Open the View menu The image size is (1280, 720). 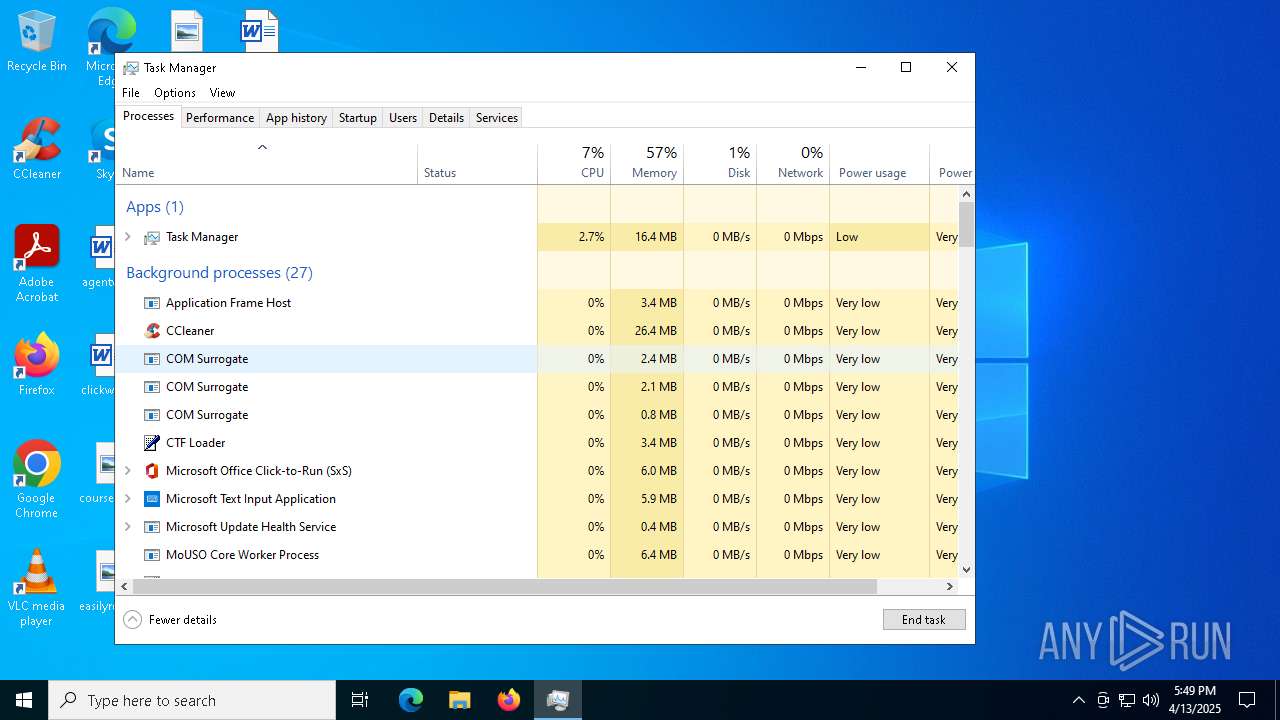[x=222, y=93]
